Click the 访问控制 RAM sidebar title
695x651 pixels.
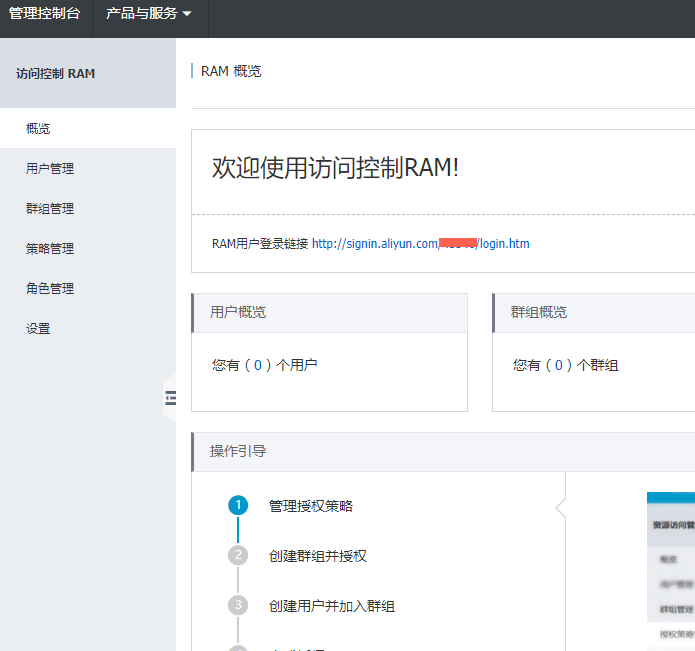(x=55, y=73)
